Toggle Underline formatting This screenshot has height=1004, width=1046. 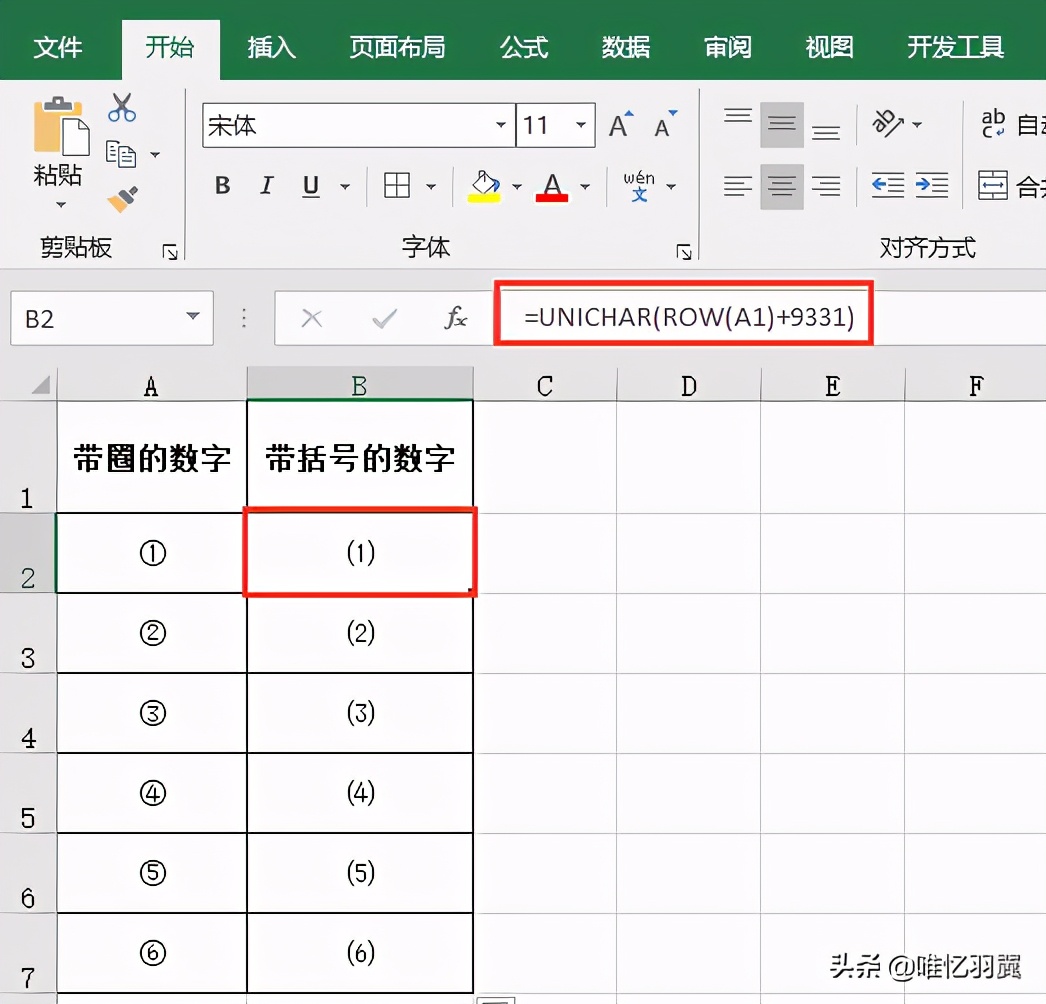[x=311, y=185]
